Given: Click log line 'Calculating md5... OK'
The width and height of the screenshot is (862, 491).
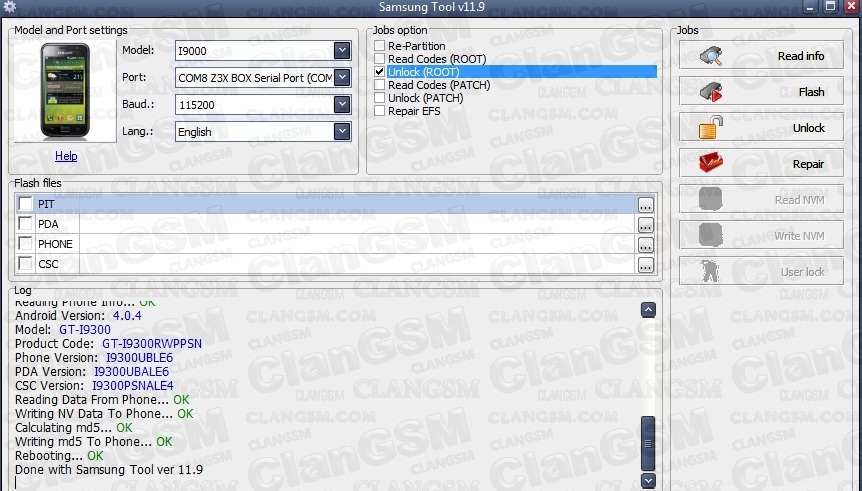Looking at the screenshot, I should click(x=74, y=427).
